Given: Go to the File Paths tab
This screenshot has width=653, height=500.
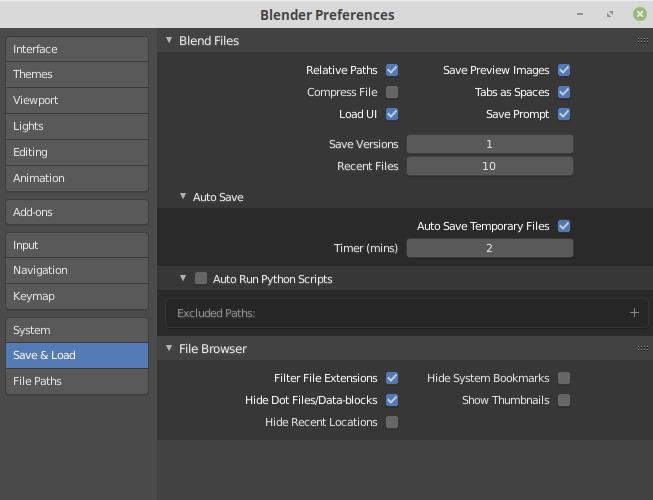Looking at the screenshot, I should coord(77,381).
